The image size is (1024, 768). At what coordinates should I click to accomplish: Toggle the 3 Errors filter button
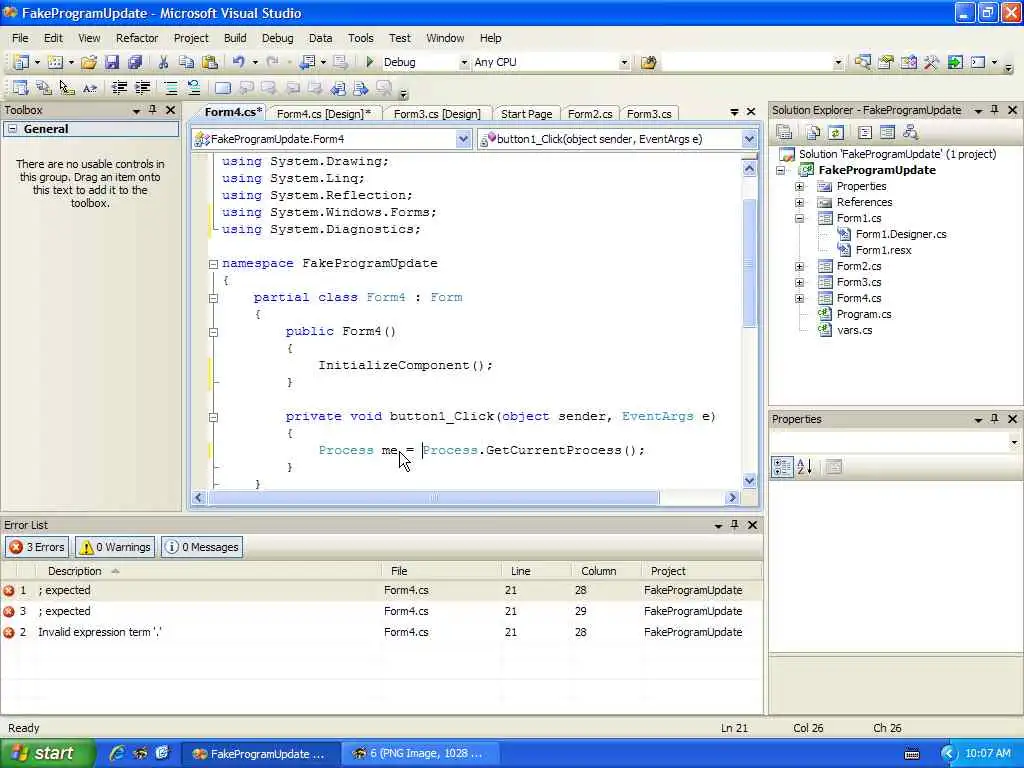37,547
